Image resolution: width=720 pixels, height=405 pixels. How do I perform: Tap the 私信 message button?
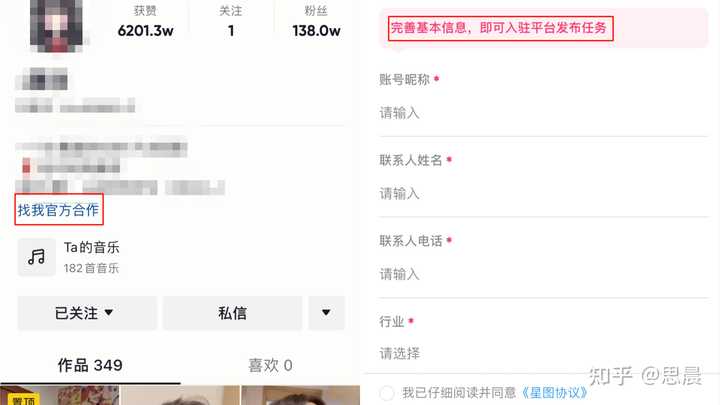tap(232, 313)
